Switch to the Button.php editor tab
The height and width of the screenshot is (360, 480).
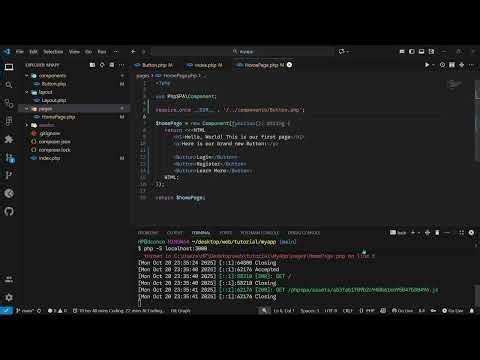tap(154, 65)
